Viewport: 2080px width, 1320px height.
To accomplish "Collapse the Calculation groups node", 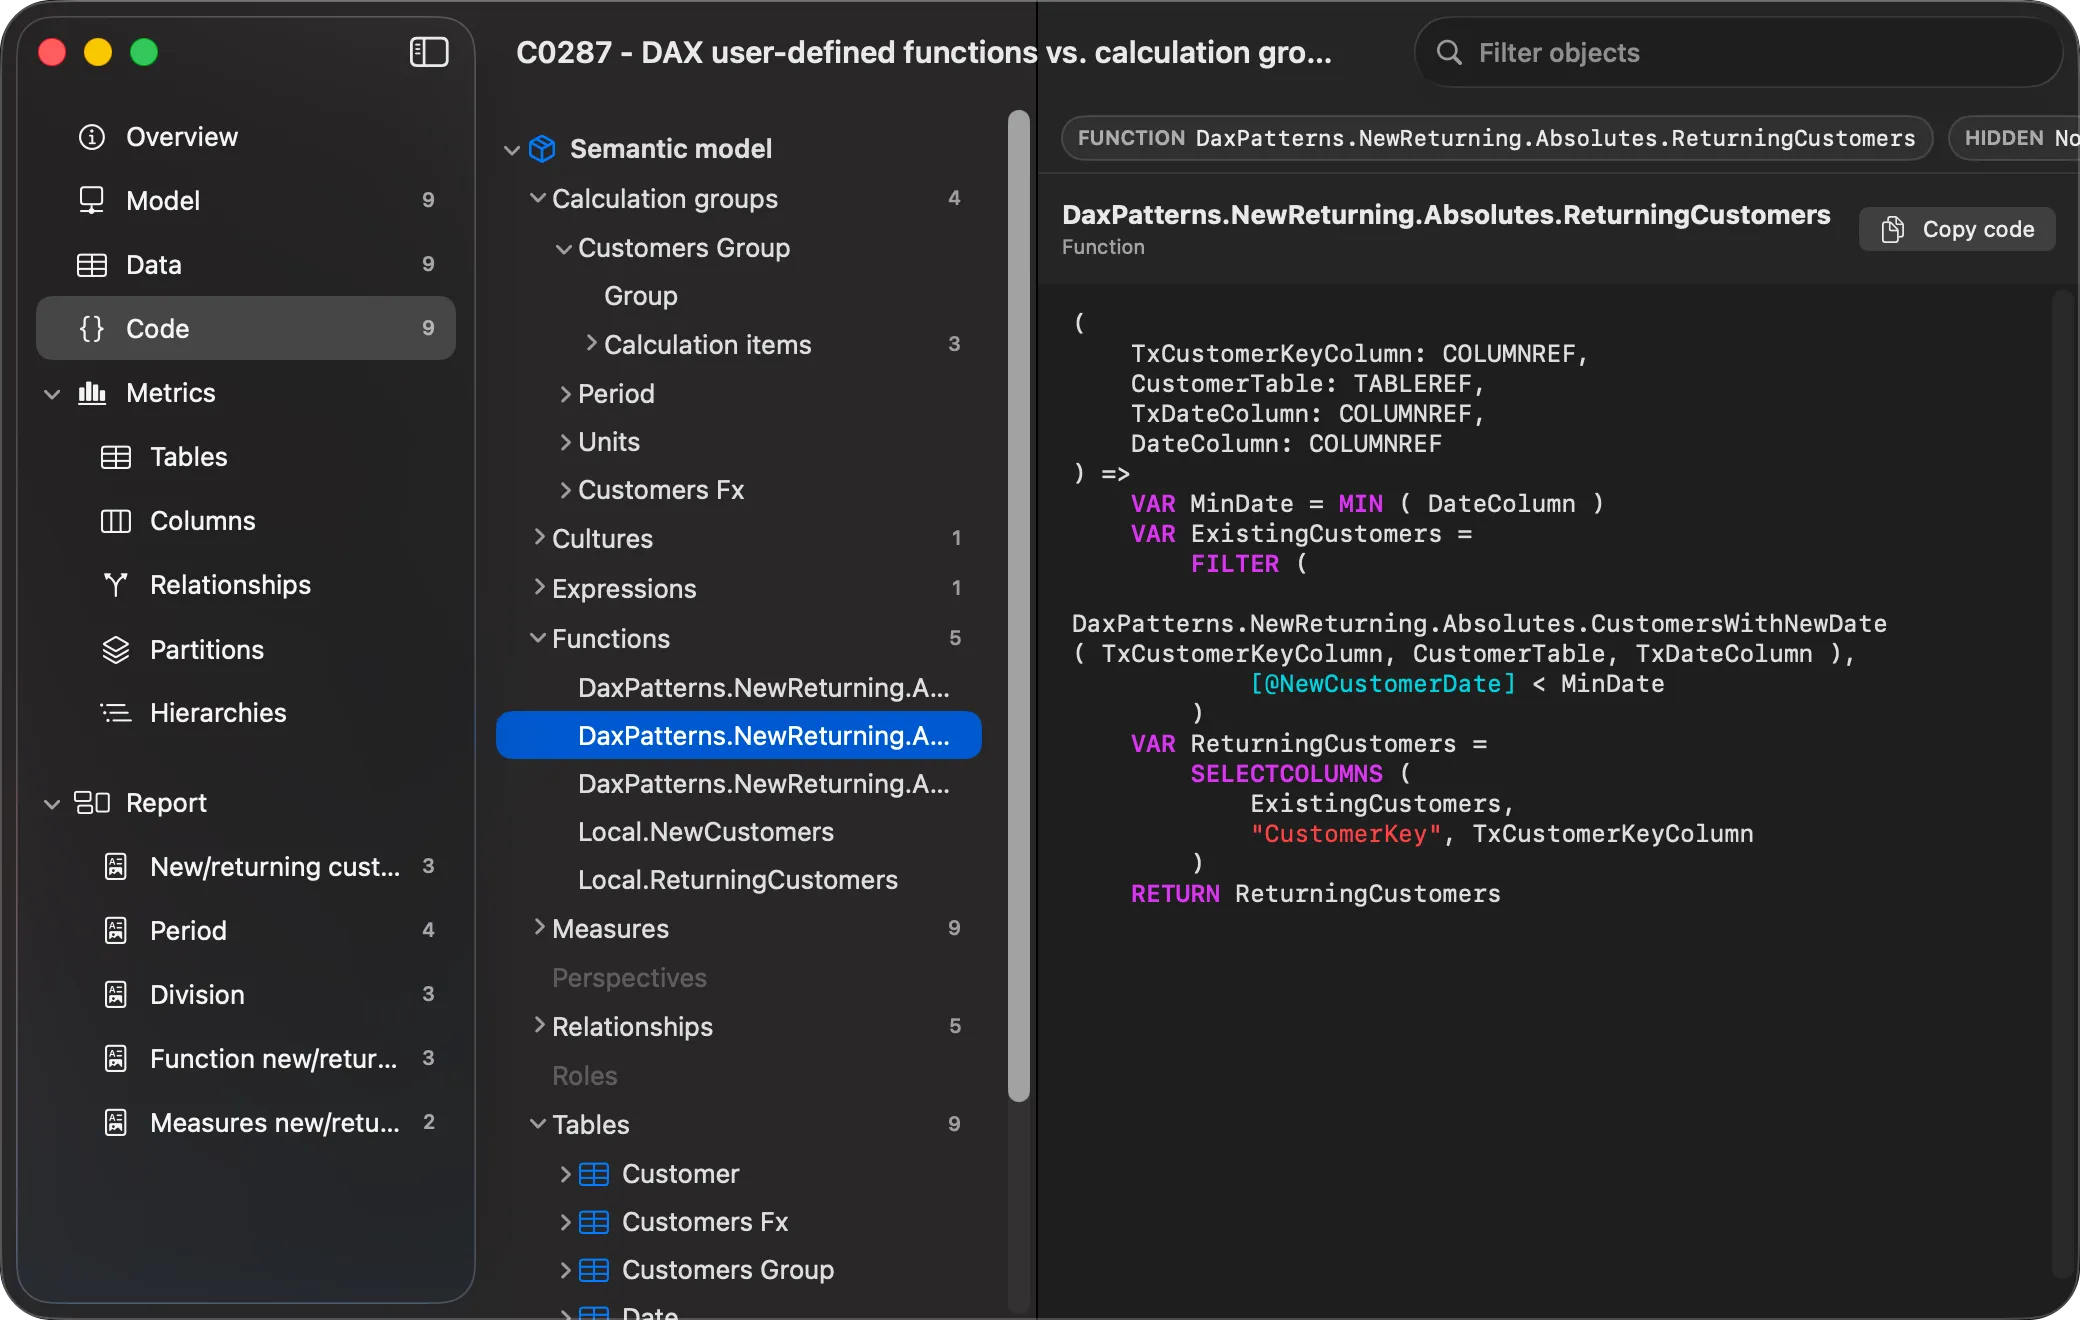I will [x=538, y=198].
